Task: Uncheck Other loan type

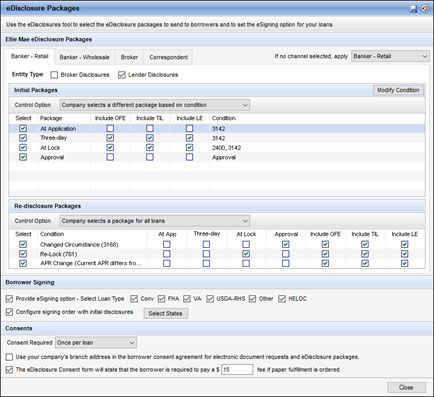Action: tap(252, 299)
